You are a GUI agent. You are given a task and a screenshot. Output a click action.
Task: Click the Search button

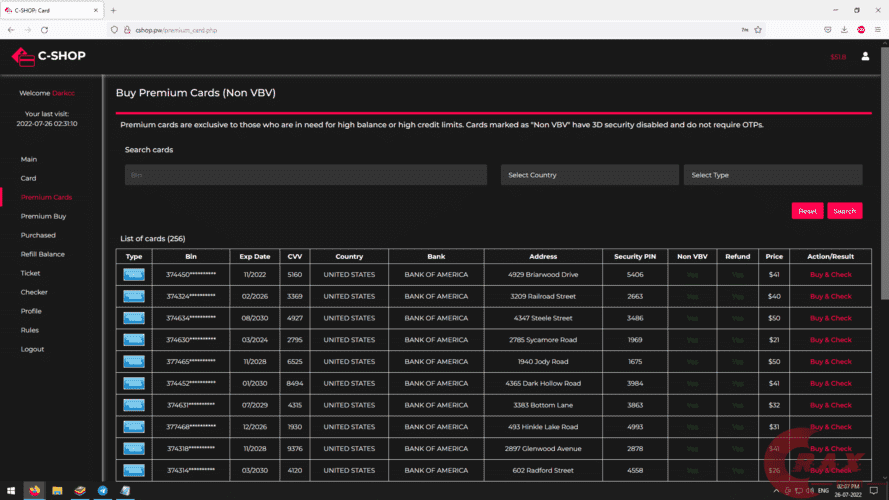point(845,211)
